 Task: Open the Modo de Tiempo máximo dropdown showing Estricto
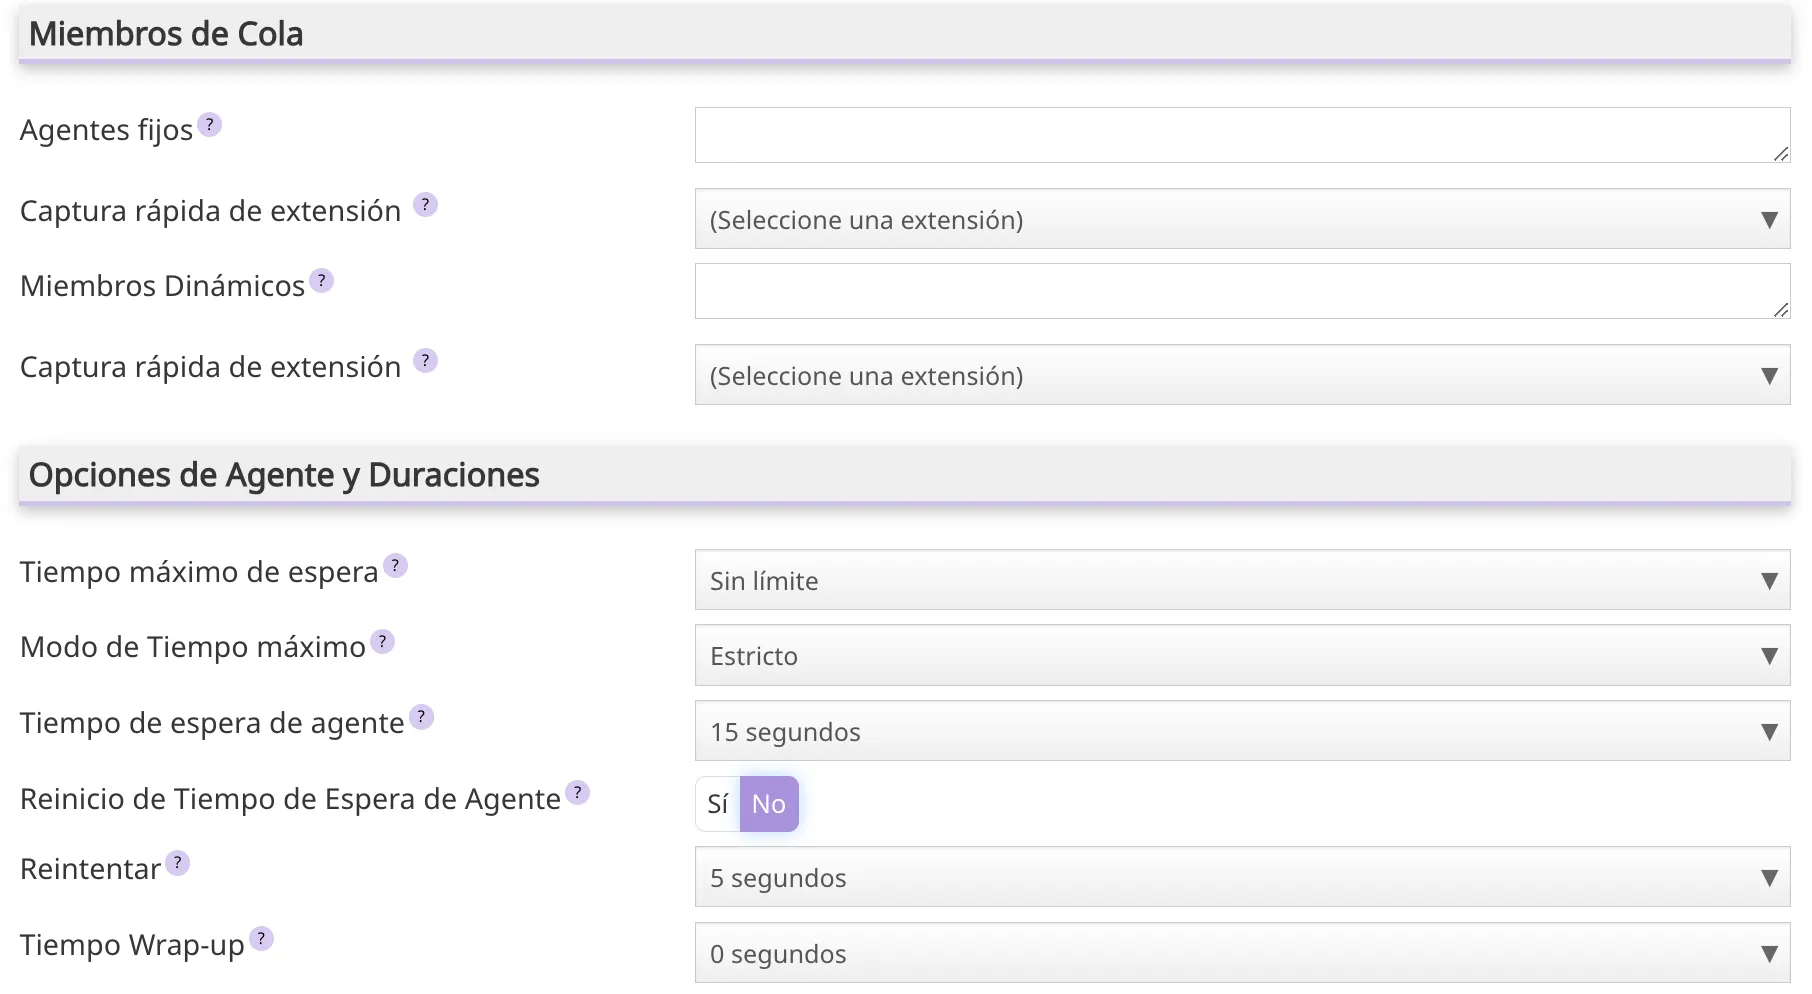coord(1241,656)
